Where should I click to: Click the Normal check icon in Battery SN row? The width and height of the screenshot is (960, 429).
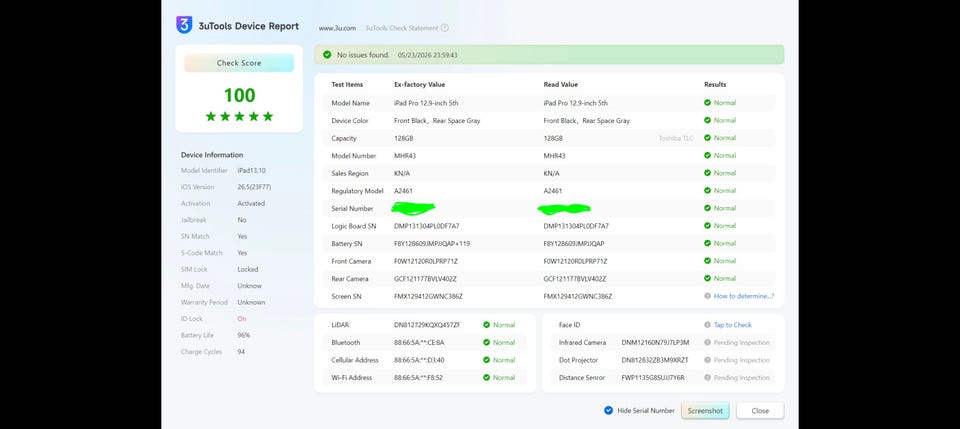pos(707,244)
